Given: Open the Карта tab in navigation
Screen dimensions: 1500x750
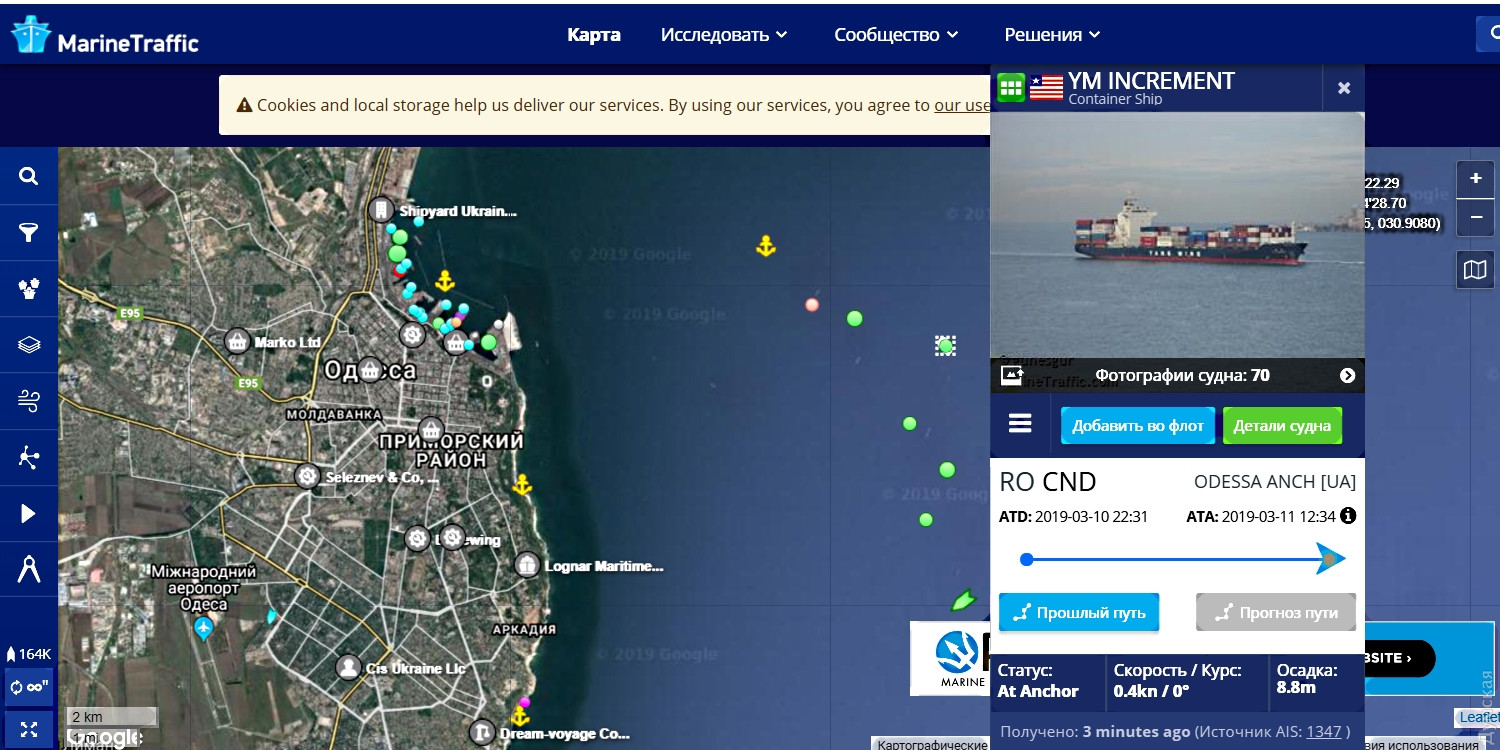Looking at the screenshot, I should [x=594, y=35].
